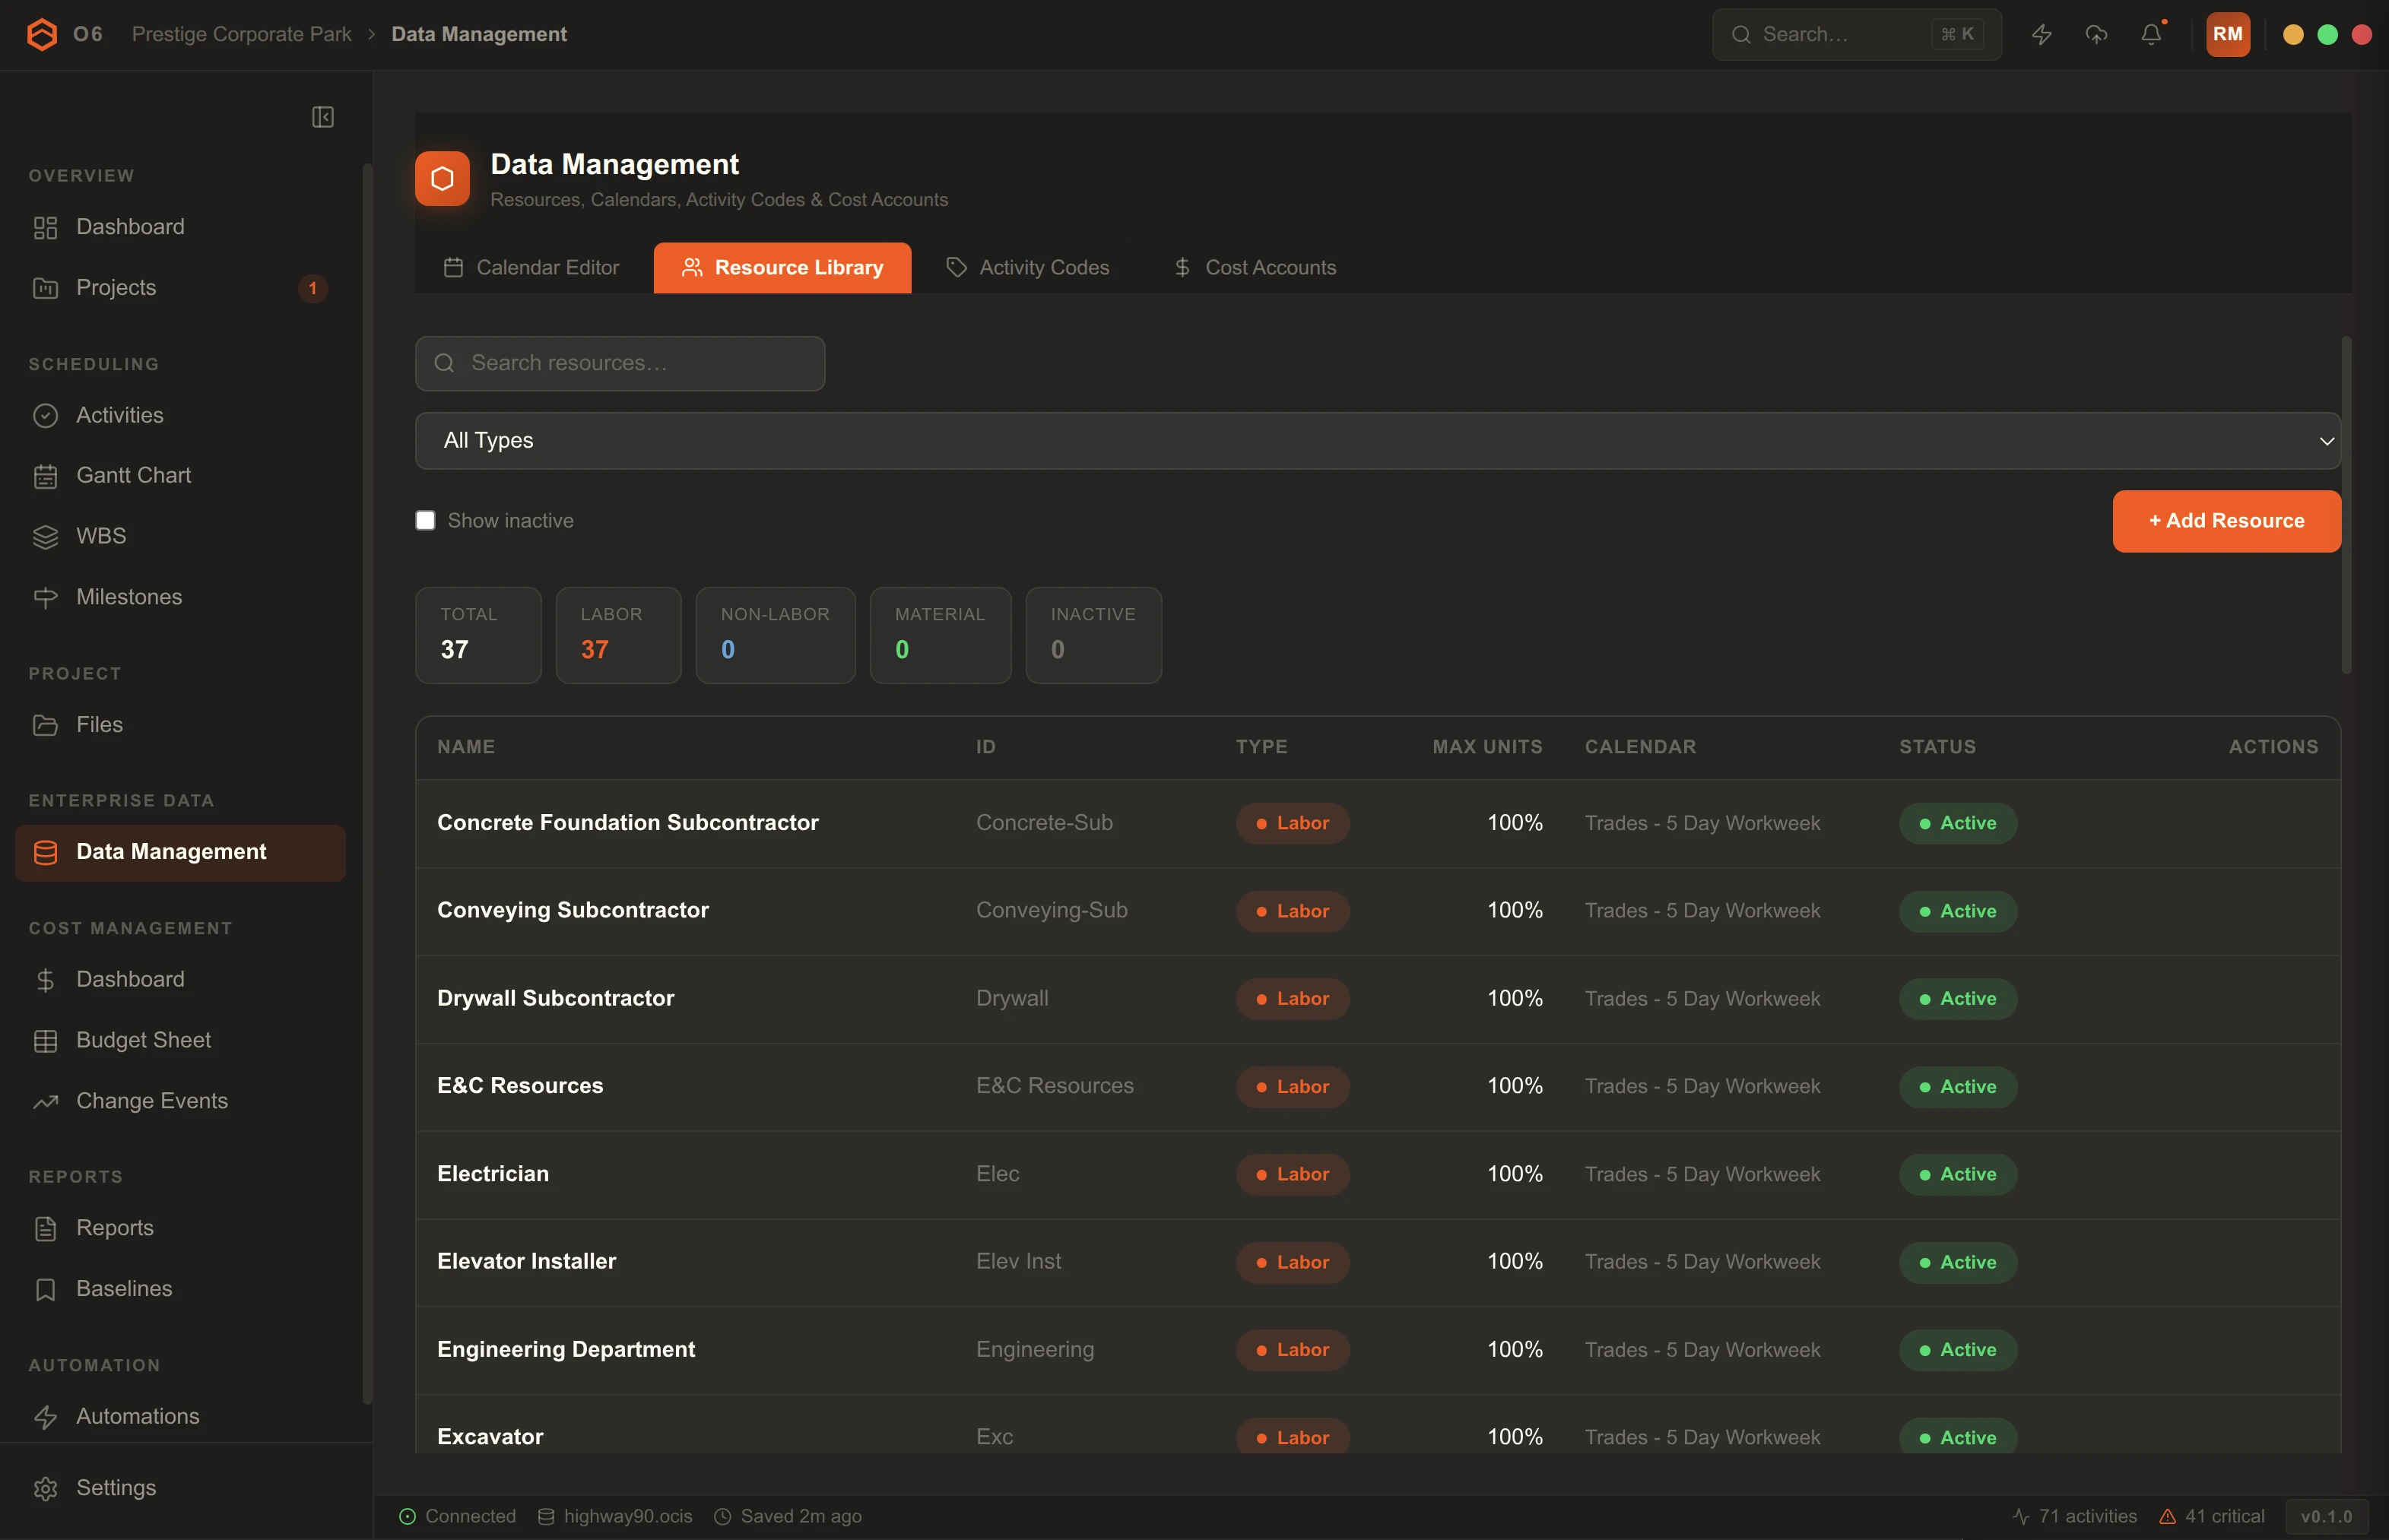Click the Projects sidebar icon

coord(45,288)
